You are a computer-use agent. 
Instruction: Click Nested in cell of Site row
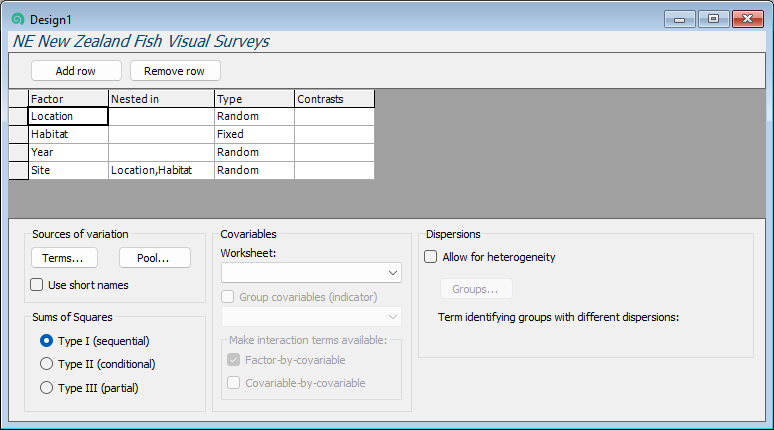tap(161, 171)
